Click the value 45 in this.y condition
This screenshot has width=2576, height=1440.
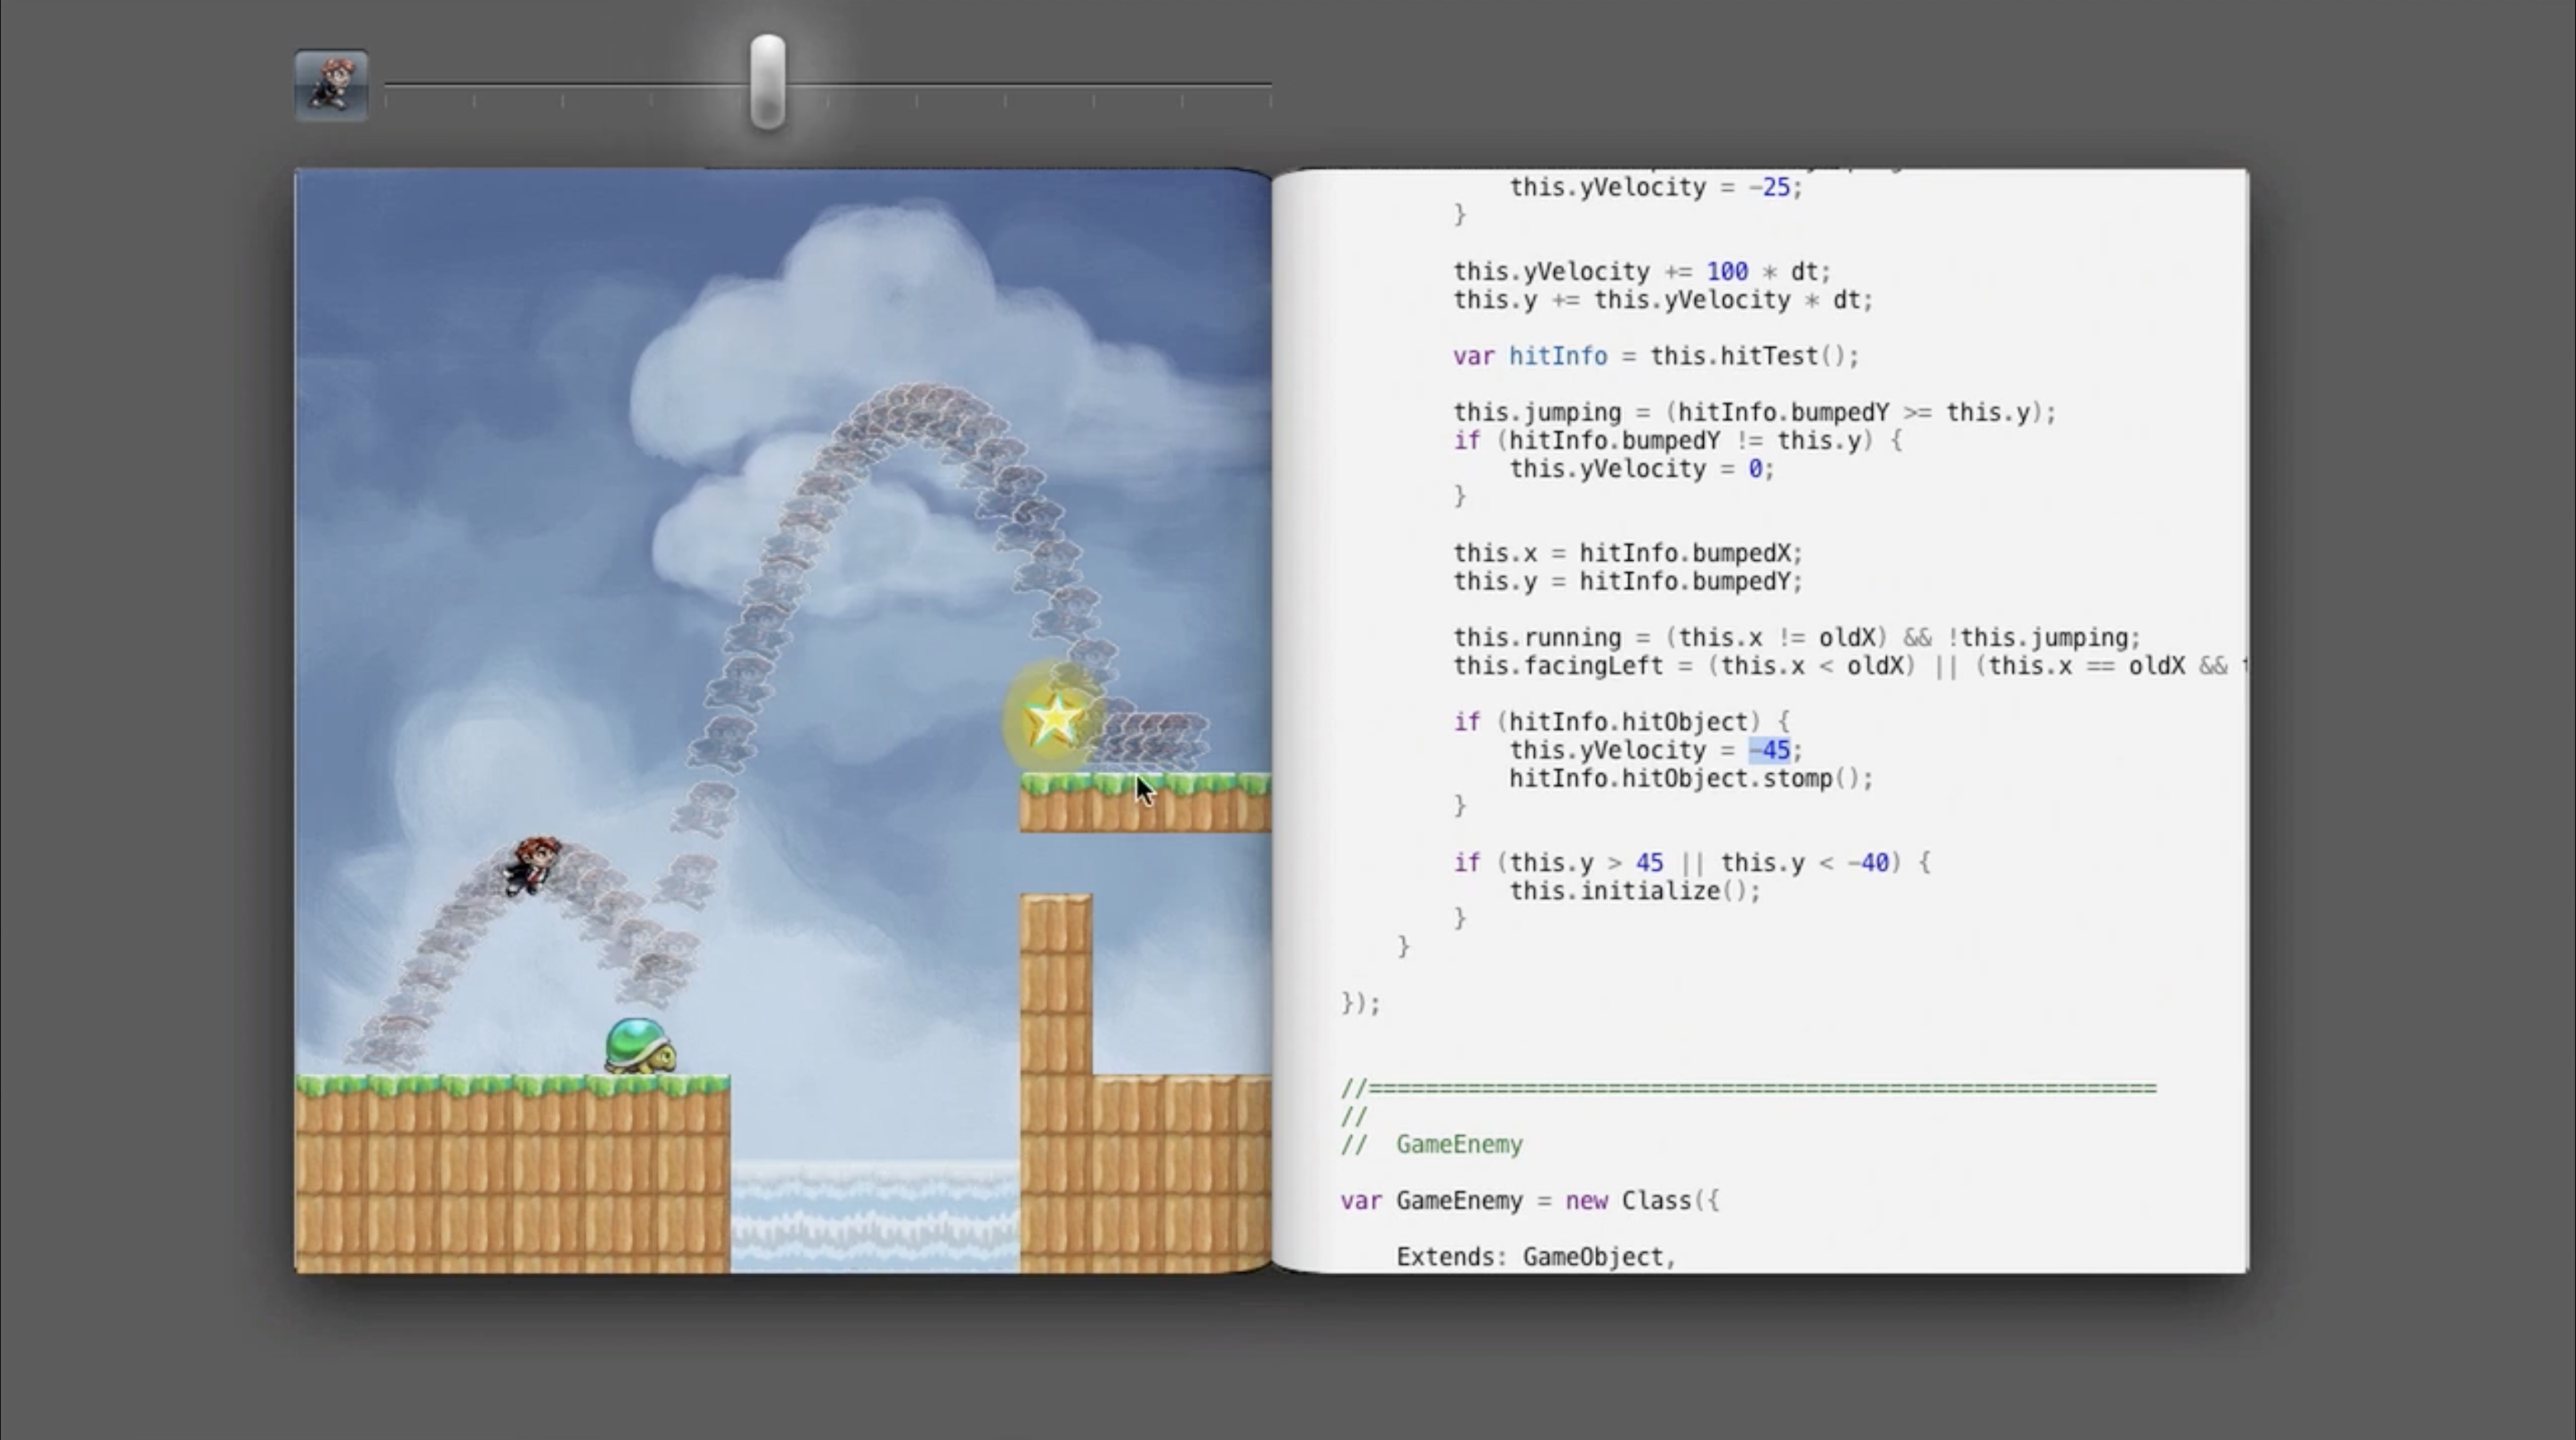[1649, 863]
